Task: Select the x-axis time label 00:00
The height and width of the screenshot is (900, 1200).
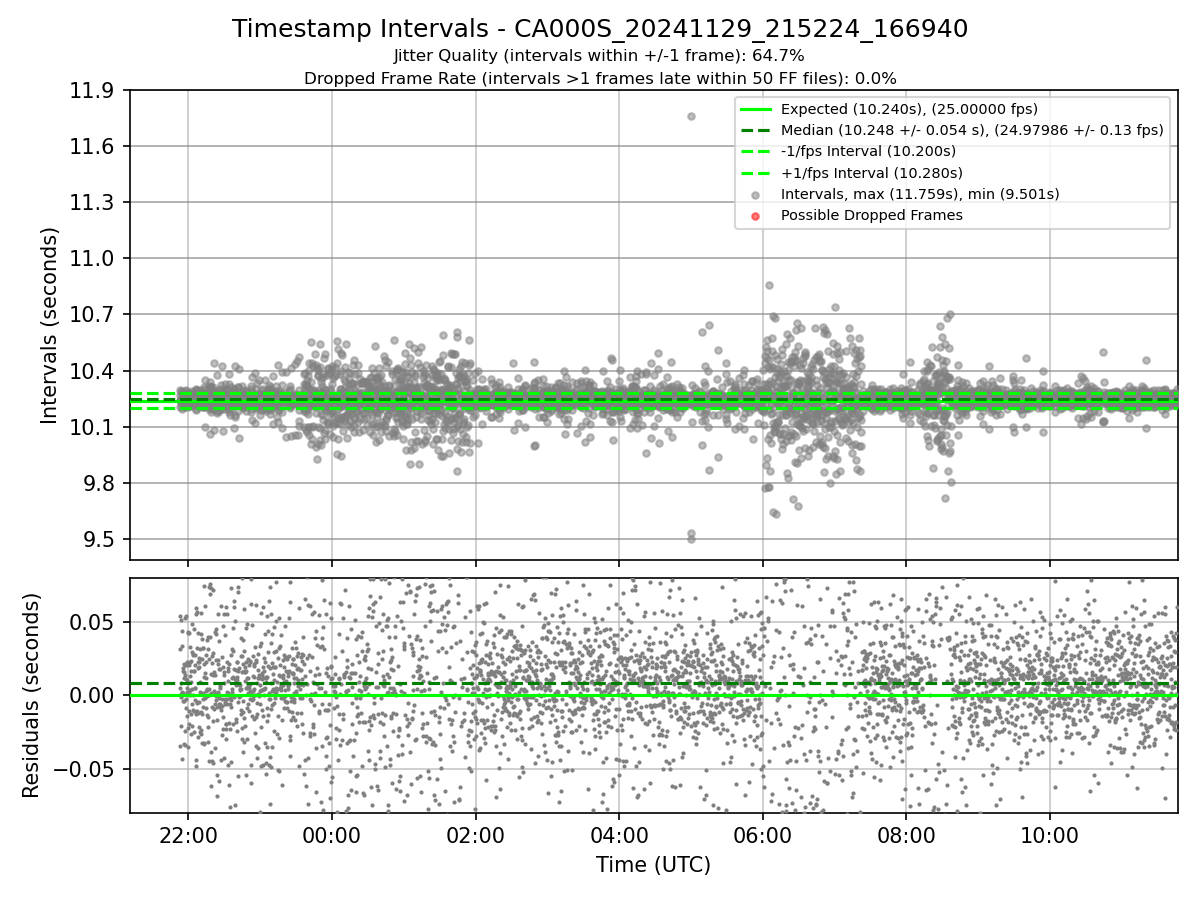Action: pos(331,835)
